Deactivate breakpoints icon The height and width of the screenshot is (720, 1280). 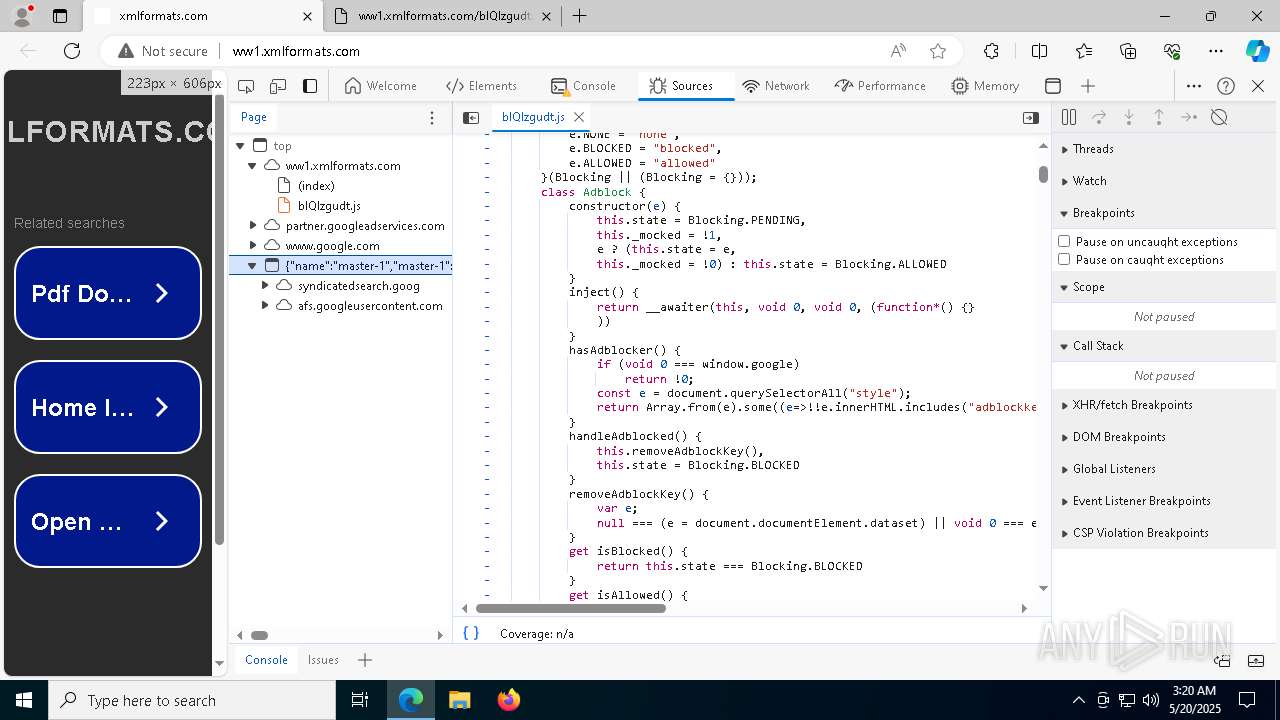coord(1219,118)
